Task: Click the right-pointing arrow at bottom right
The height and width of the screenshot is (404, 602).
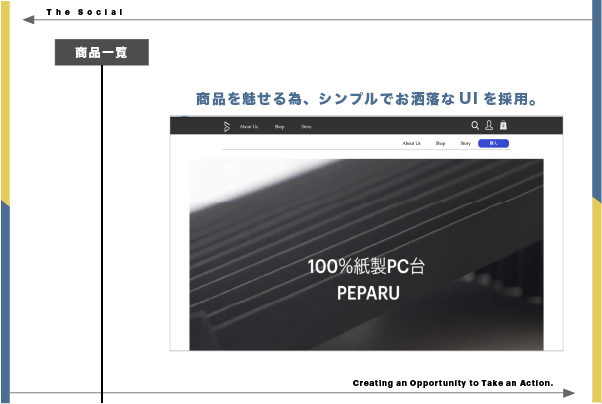Action: click(569, 393)
